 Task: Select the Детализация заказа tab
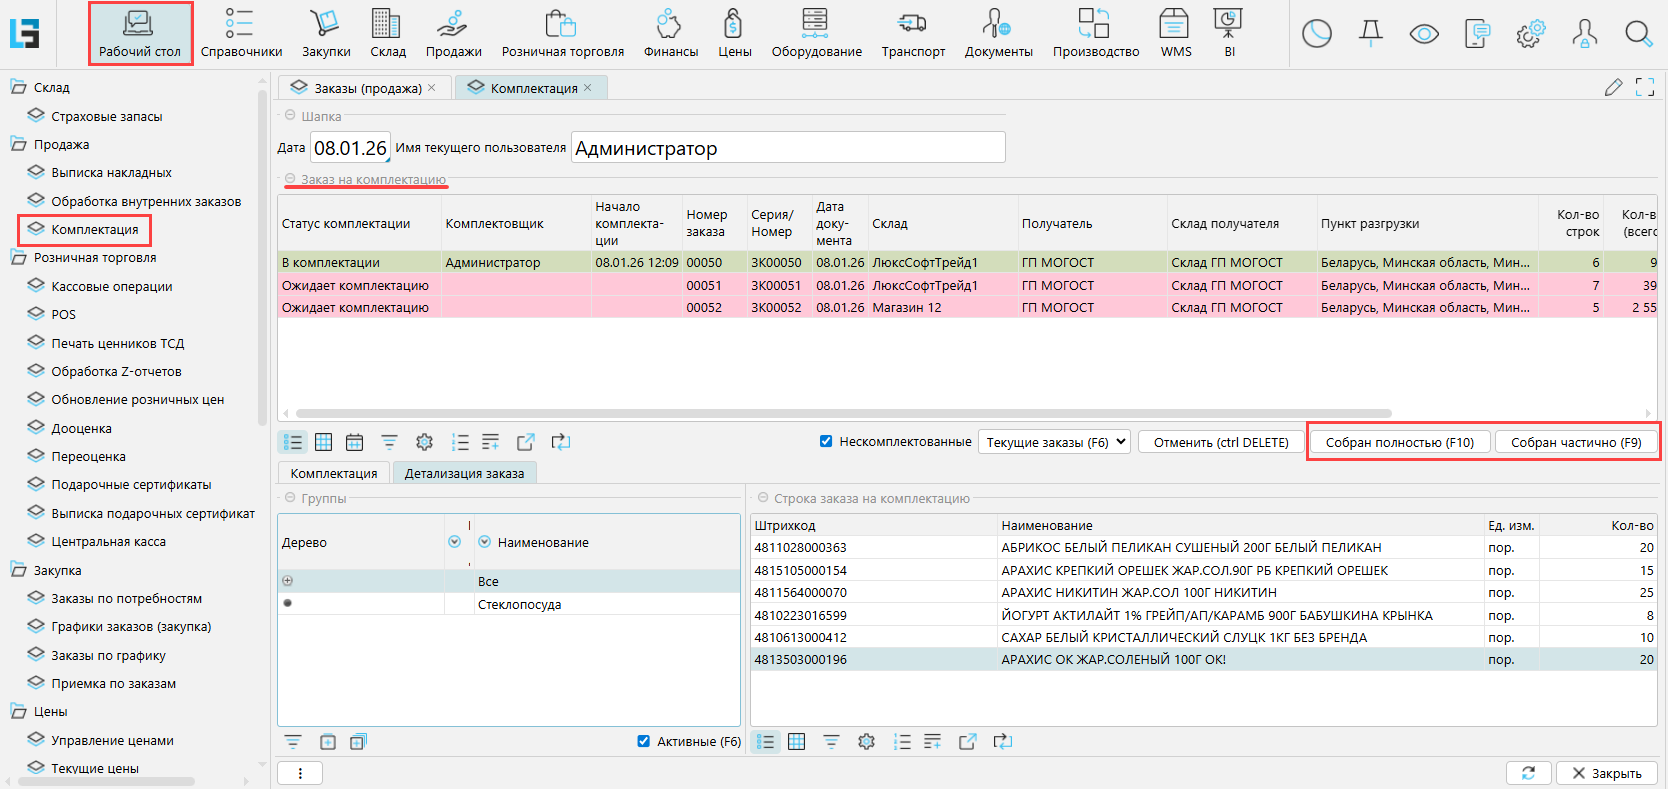coord(464,473)
